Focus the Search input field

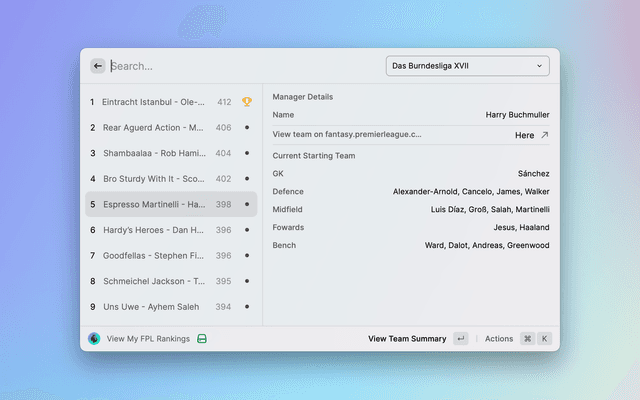[x=240, y=66]
